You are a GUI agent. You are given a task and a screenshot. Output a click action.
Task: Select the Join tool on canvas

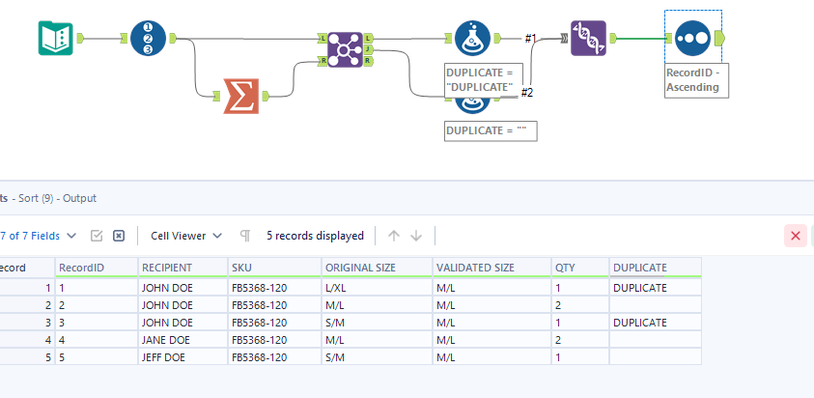coord(345,50)
